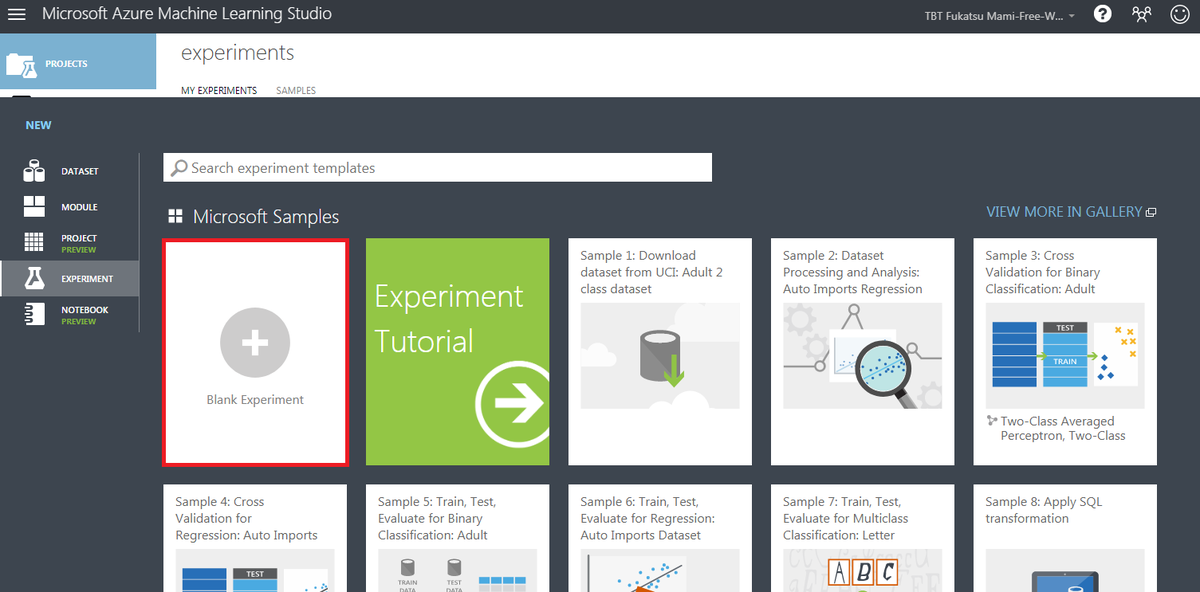This screenshot has width=1200, height=592.
Task: Click the Blank Experiment label text
Action: pyautogui.click(x=255, y=399)
